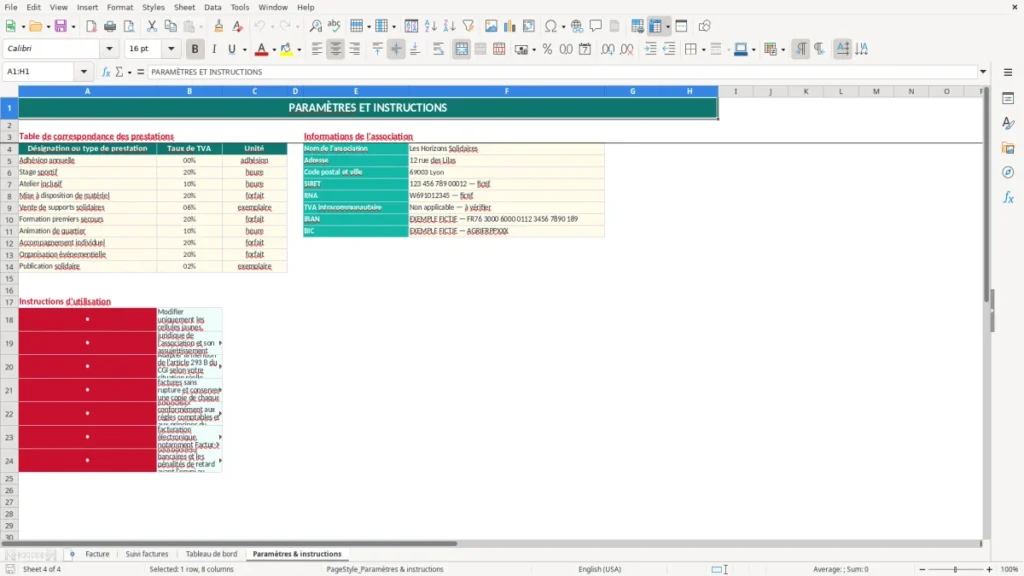Open the Name Box dropdown
The image size is (1024, 576).
84,72
